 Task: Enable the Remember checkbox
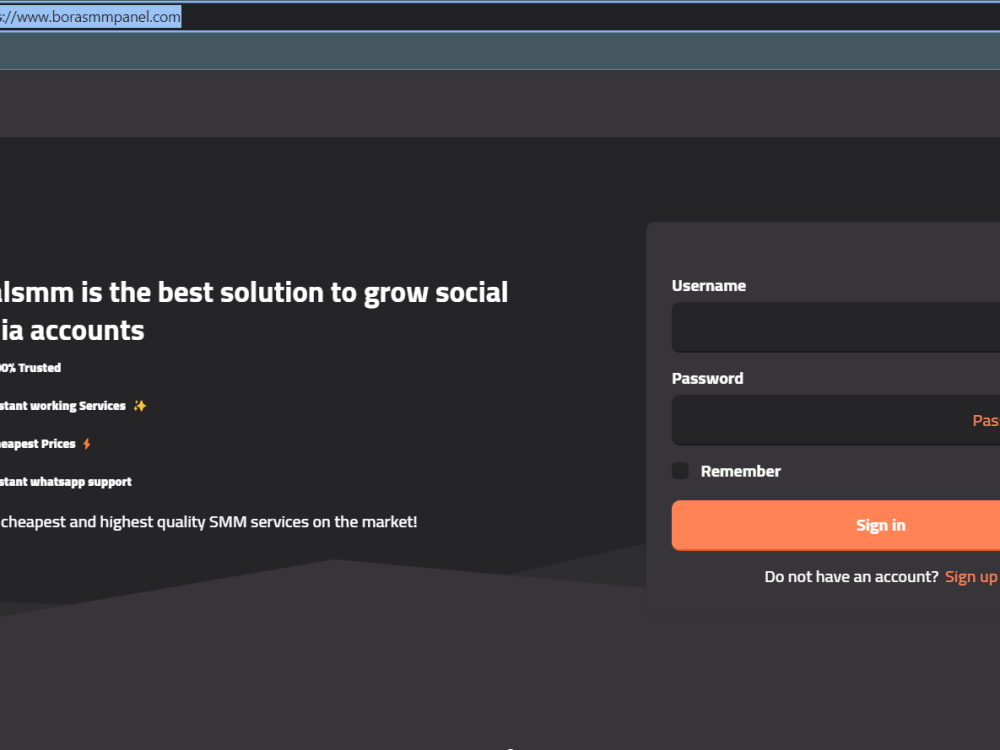(x=680, y=470)
